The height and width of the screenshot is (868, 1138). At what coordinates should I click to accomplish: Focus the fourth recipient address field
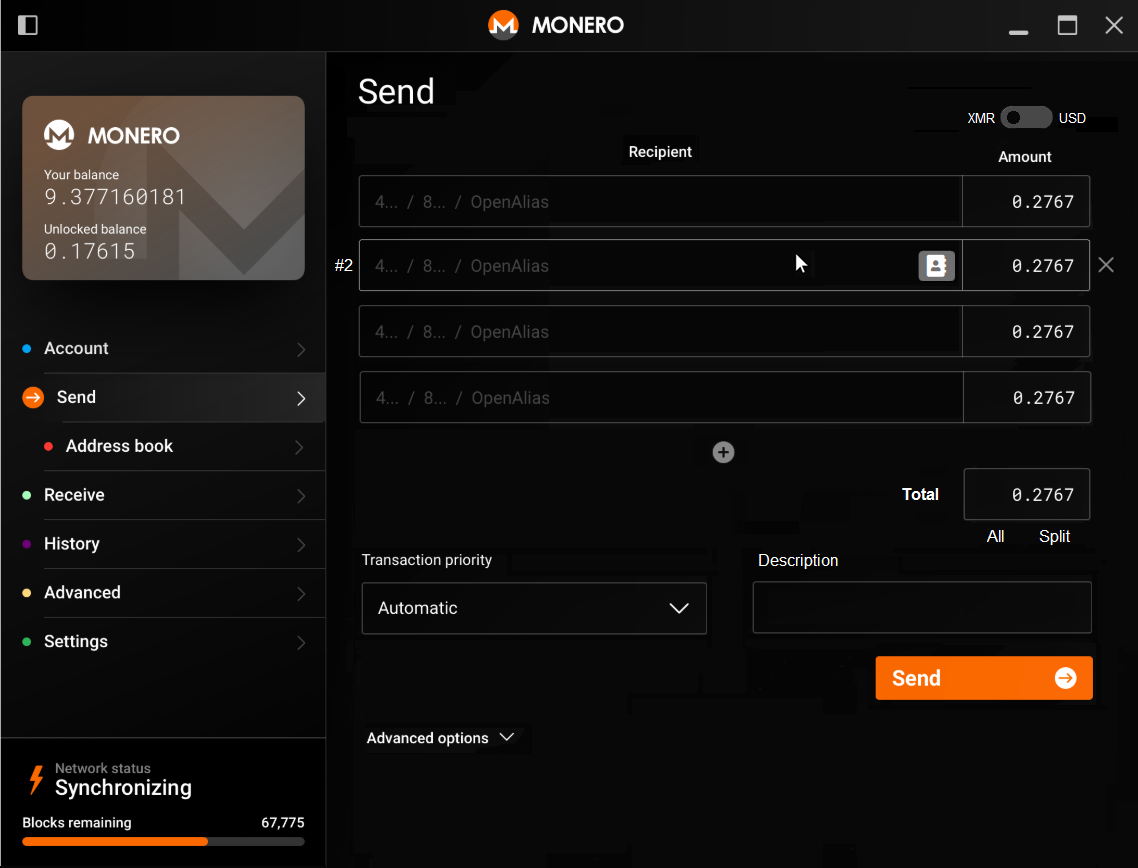(x=661, y=397)
